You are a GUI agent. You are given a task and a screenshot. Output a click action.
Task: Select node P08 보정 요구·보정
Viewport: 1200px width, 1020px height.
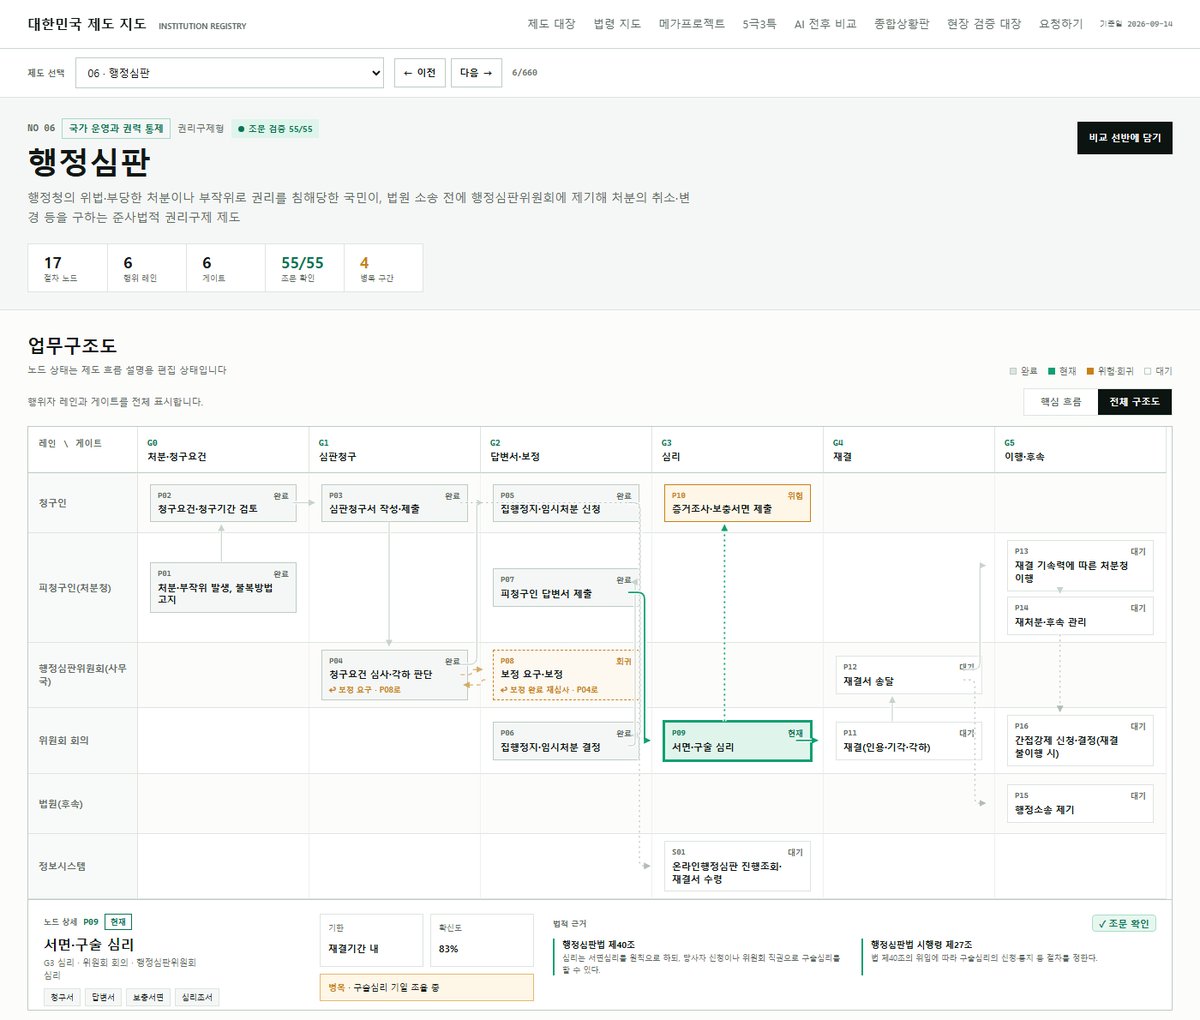point(566,675)
